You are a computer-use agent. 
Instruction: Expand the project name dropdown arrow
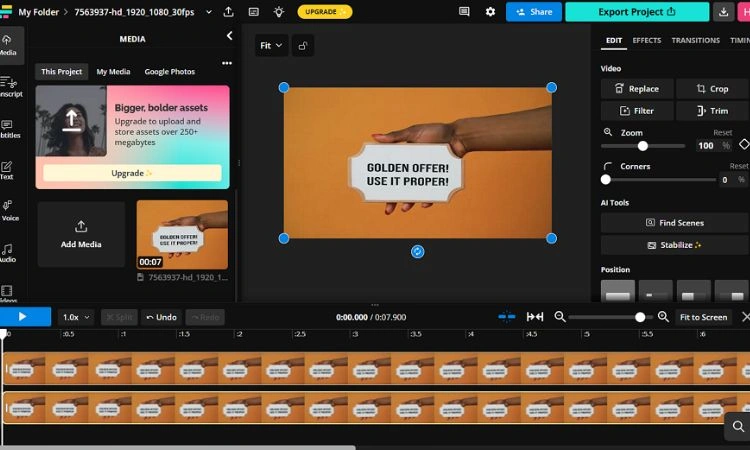209,12
